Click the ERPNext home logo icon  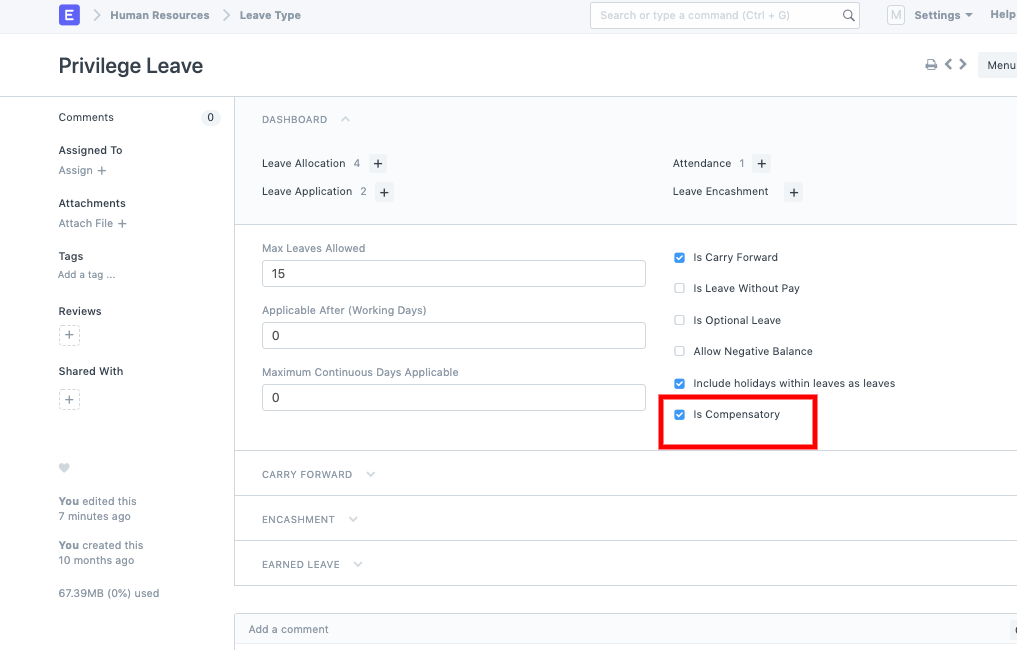pos(69,15)
